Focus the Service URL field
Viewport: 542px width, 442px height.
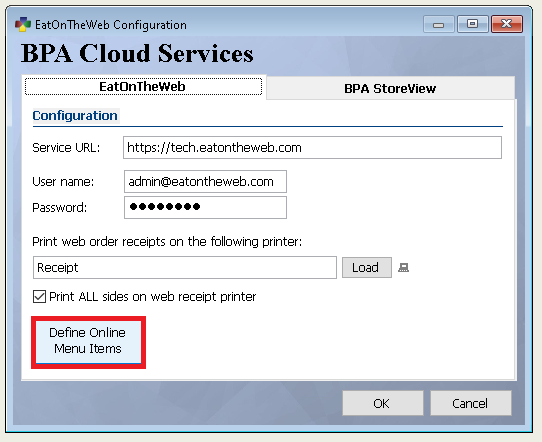tap(312, 148)
